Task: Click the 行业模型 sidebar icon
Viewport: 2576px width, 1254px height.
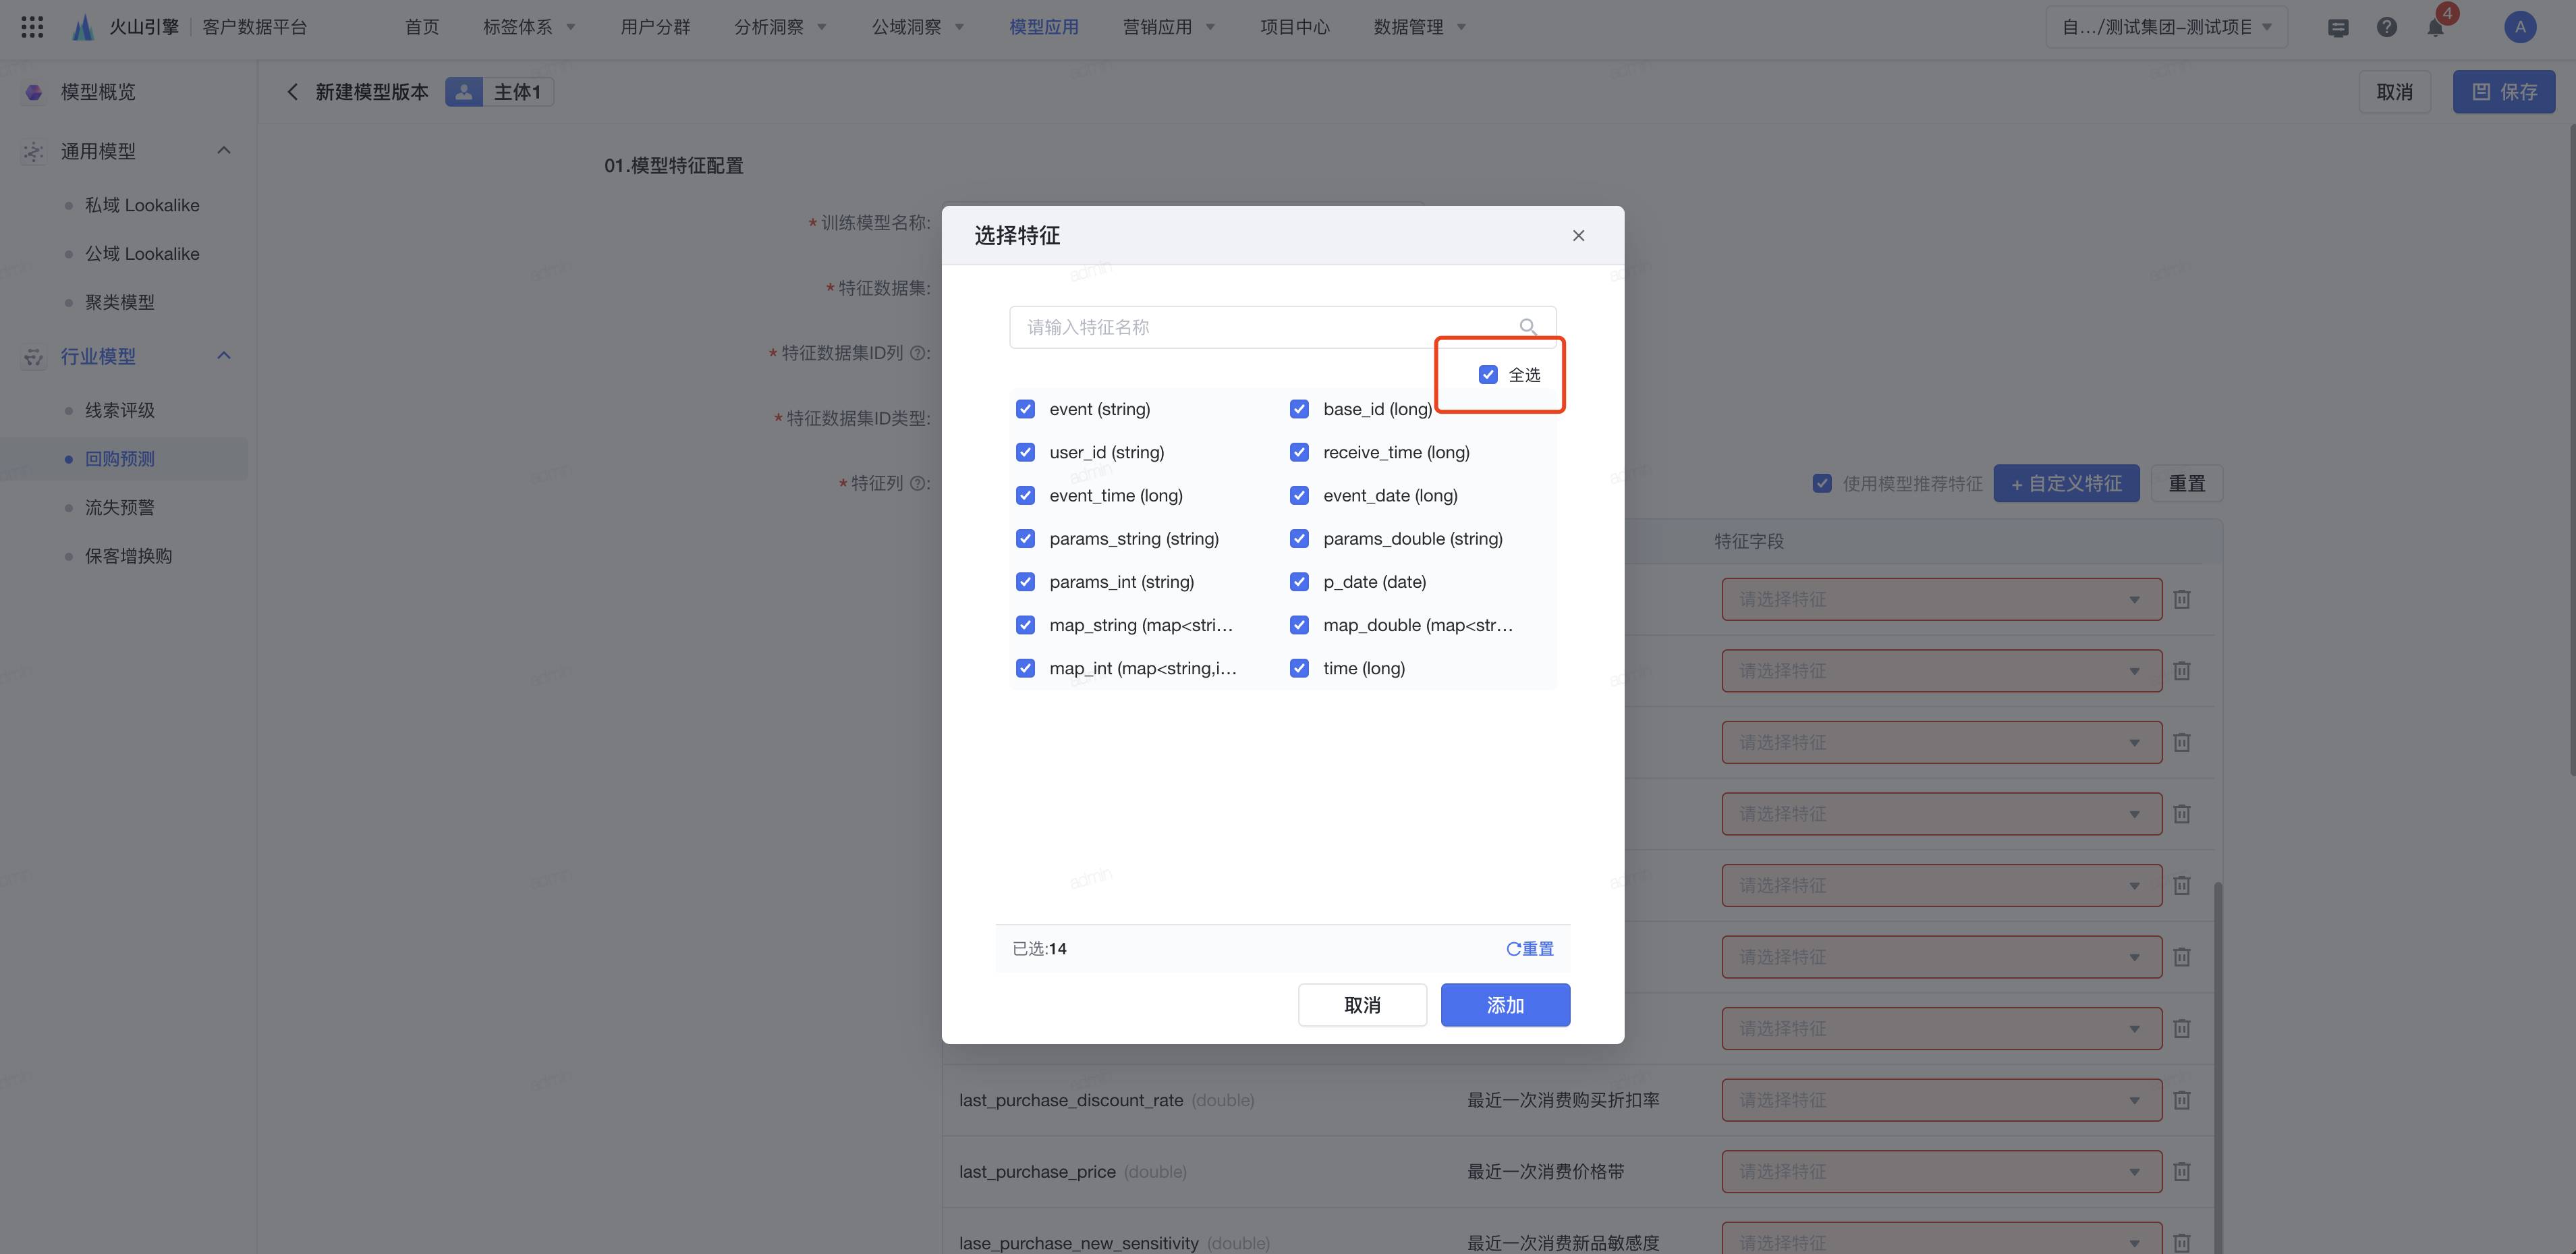Action: click(x=34, y=357)
